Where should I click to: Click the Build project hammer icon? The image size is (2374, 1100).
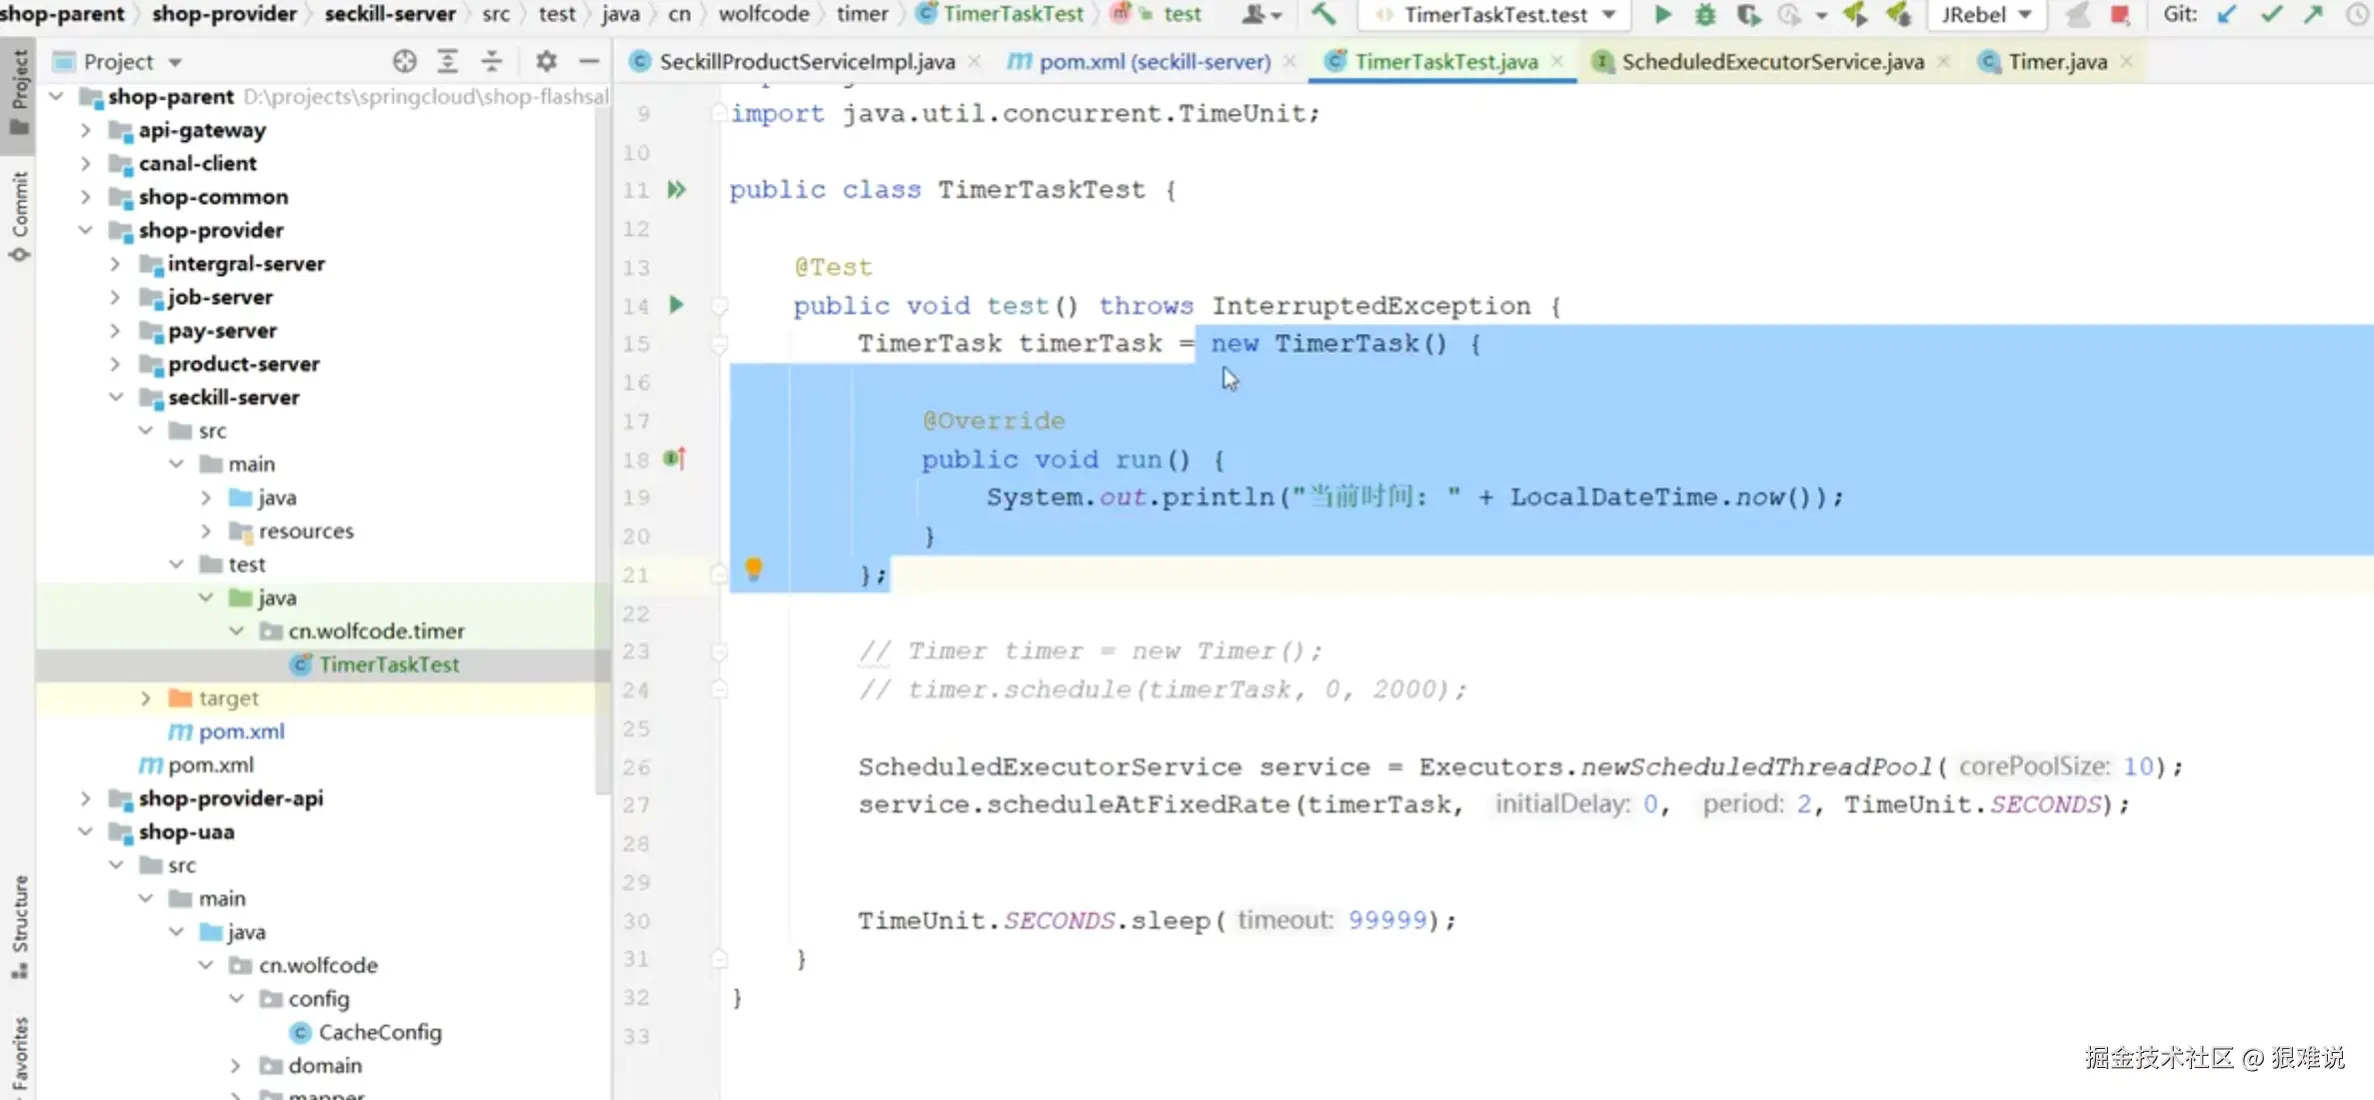tap(1324, 14)
